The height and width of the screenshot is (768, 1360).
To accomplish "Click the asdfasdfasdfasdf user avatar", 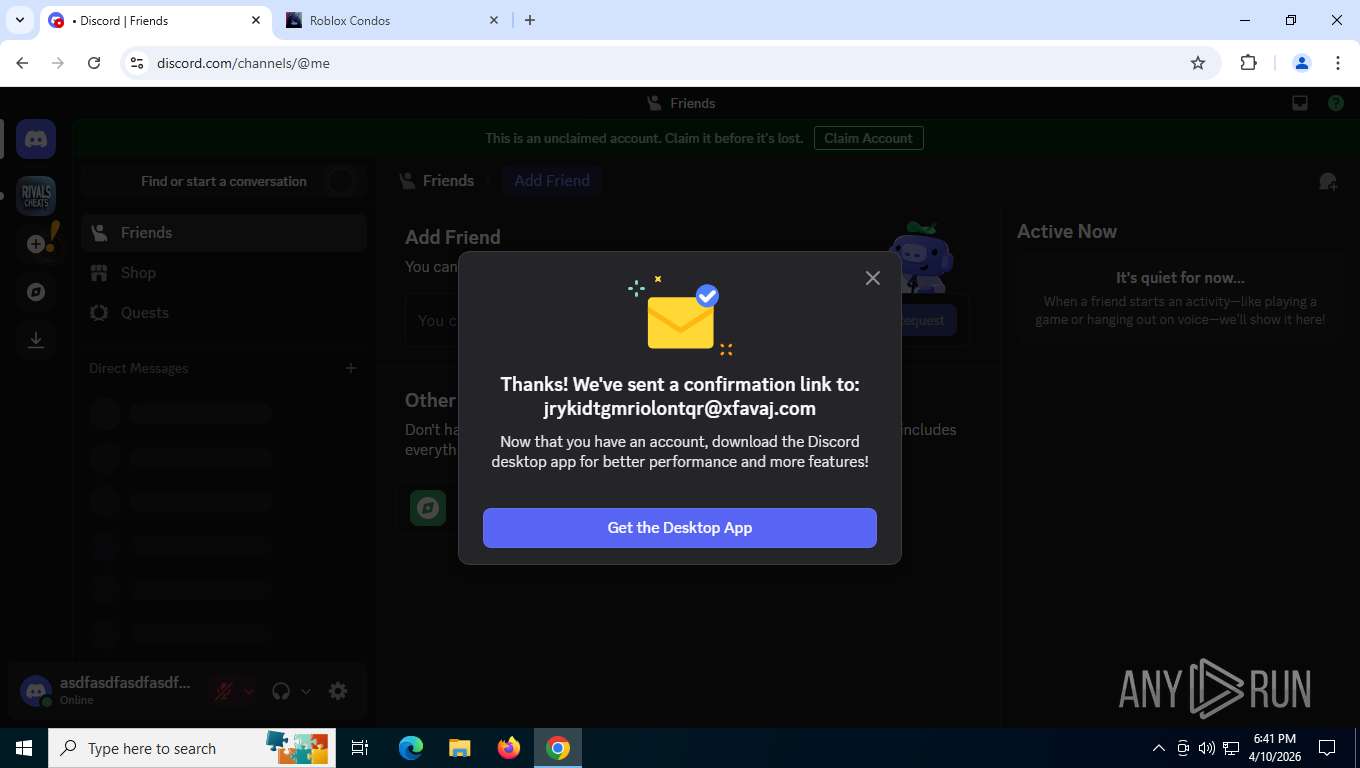I will 36,691.
